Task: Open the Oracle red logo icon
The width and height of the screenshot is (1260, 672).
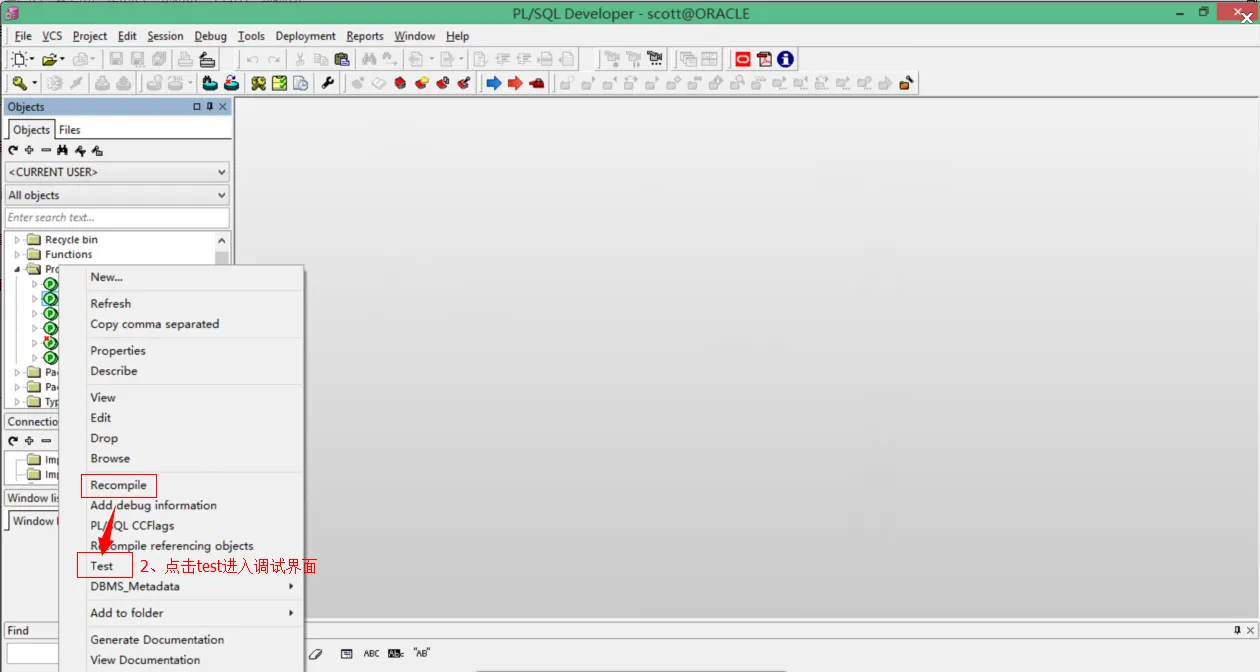Action: click(743, 59)
